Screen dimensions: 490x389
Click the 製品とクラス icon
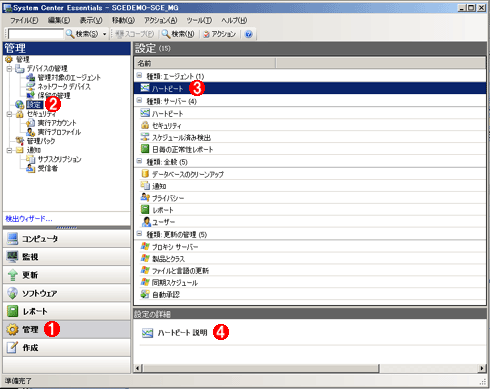pos(145,258)
